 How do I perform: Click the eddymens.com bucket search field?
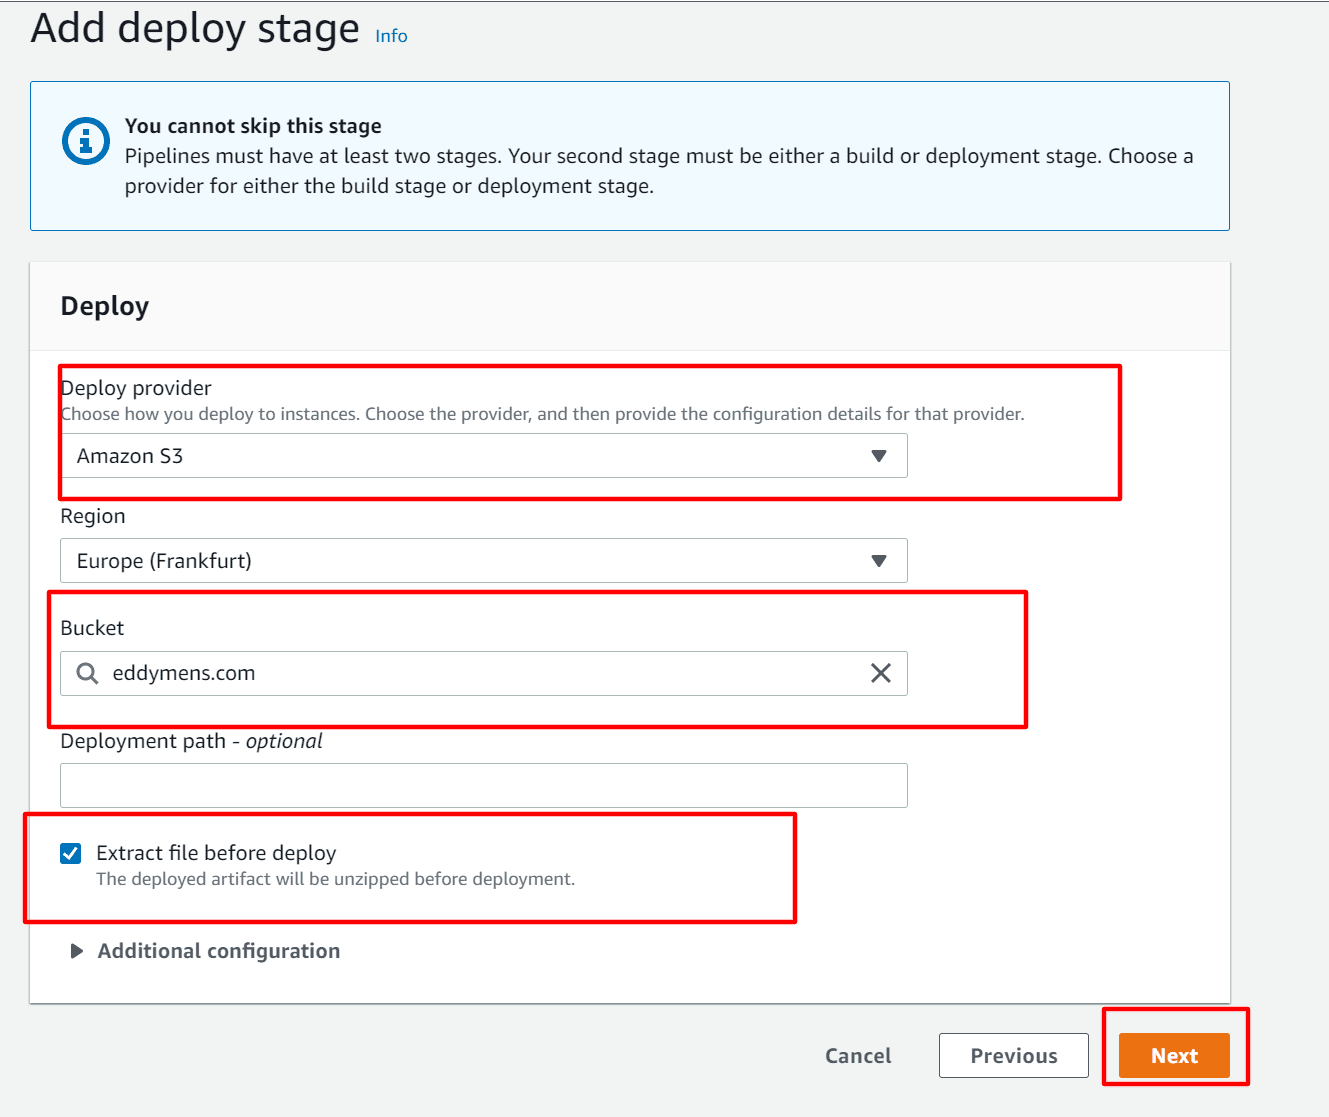(x=480, y=674)
